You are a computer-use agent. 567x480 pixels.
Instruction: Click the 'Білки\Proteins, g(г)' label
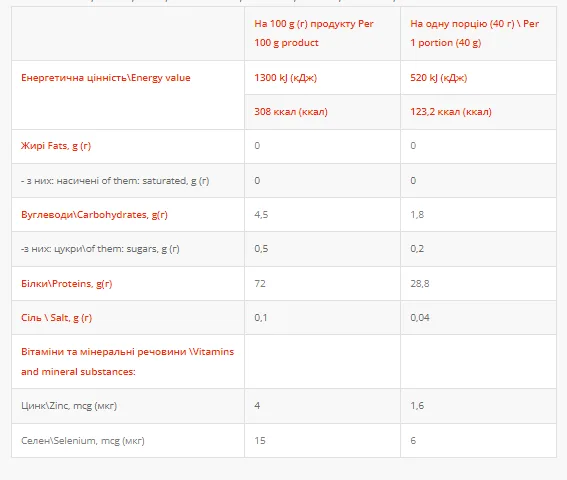(67, 284)
